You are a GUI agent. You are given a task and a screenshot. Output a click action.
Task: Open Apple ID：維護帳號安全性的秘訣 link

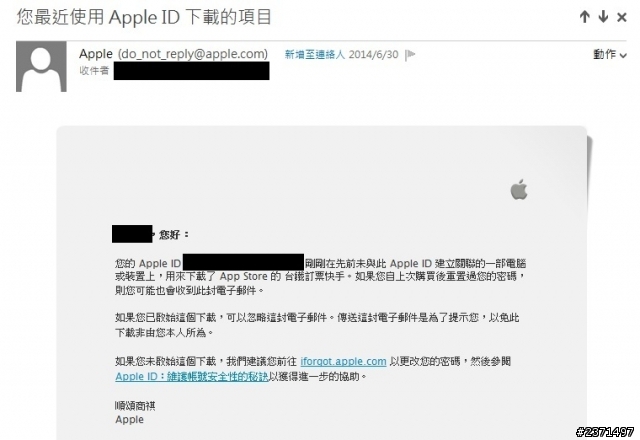pos(191,376)
